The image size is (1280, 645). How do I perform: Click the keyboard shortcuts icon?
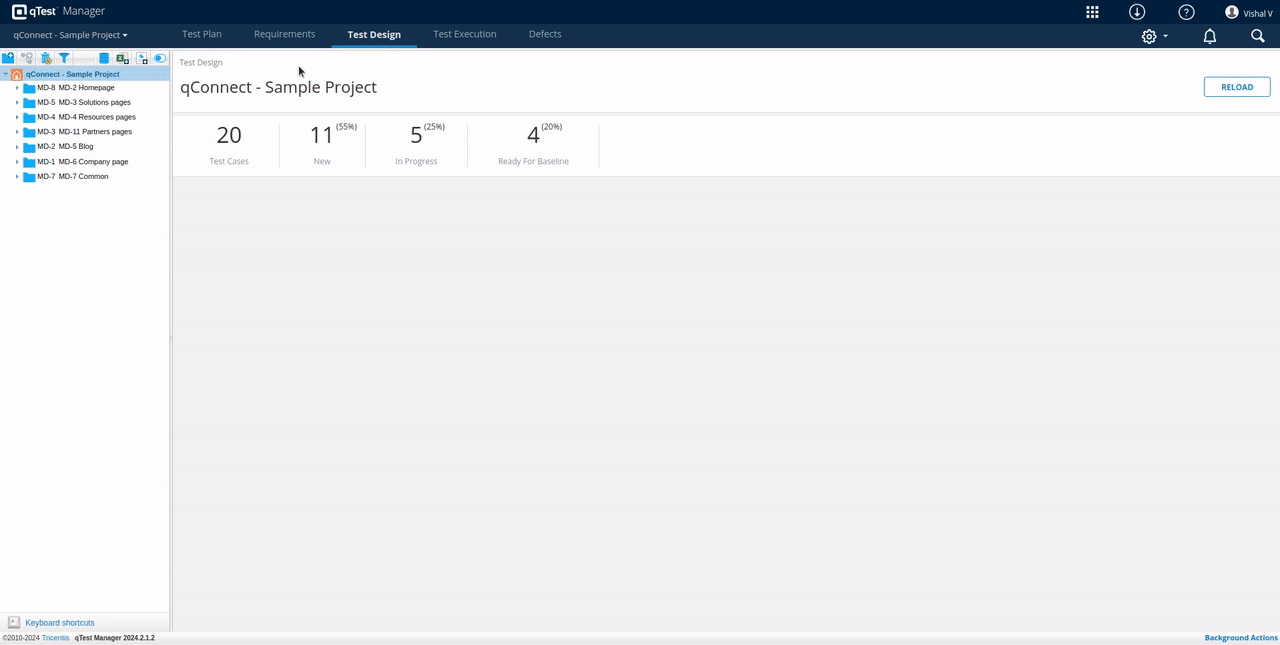click(14, 622)
